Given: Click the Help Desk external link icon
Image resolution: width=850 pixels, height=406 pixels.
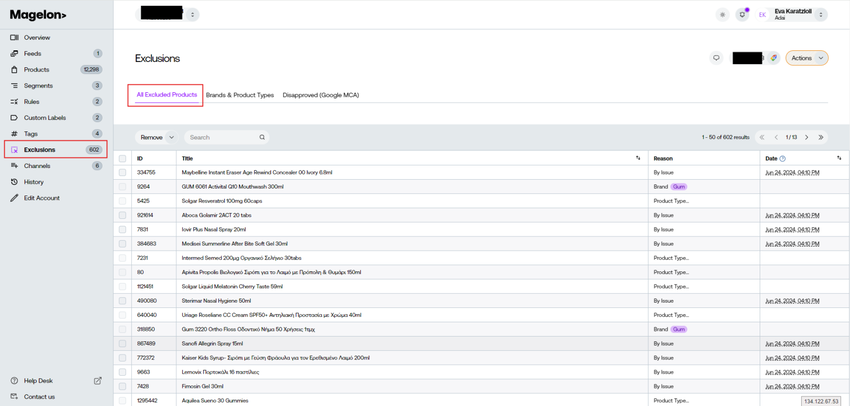Looking at the screenshot, I should [x=98, y=381].
